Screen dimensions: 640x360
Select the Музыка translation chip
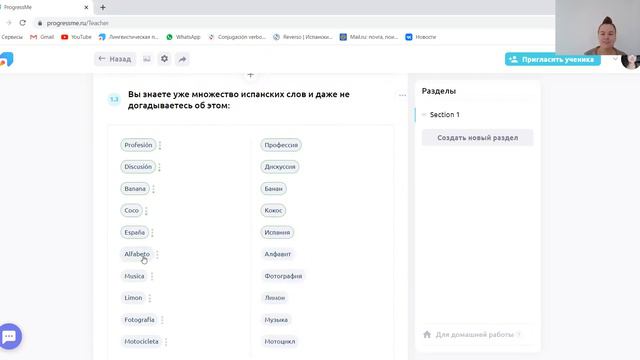(276, 320)
